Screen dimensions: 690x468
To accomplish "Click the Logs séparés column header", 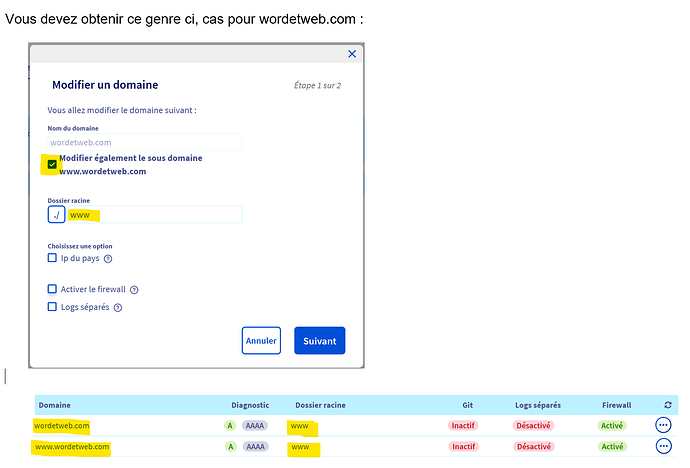I will coord(538,405).
